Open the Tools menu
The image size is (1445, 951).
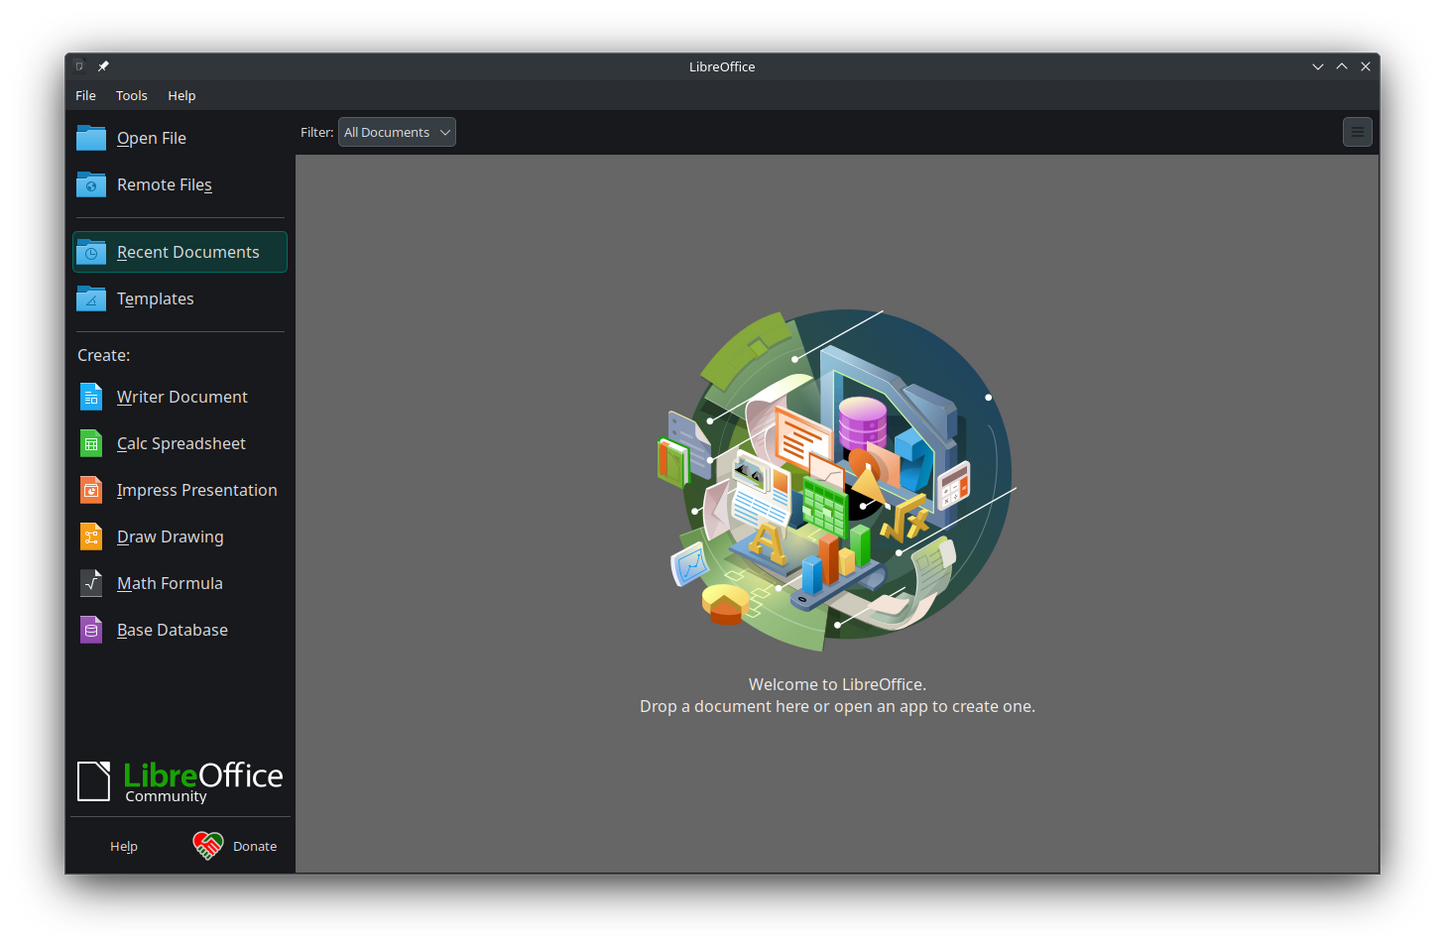[131, 95]
